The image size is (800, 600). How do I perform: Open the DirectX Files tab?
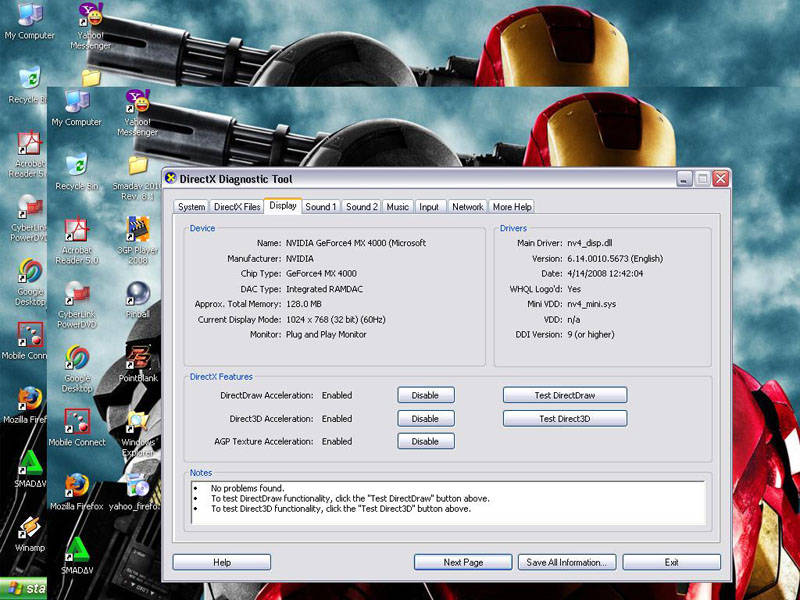[237, 207]
